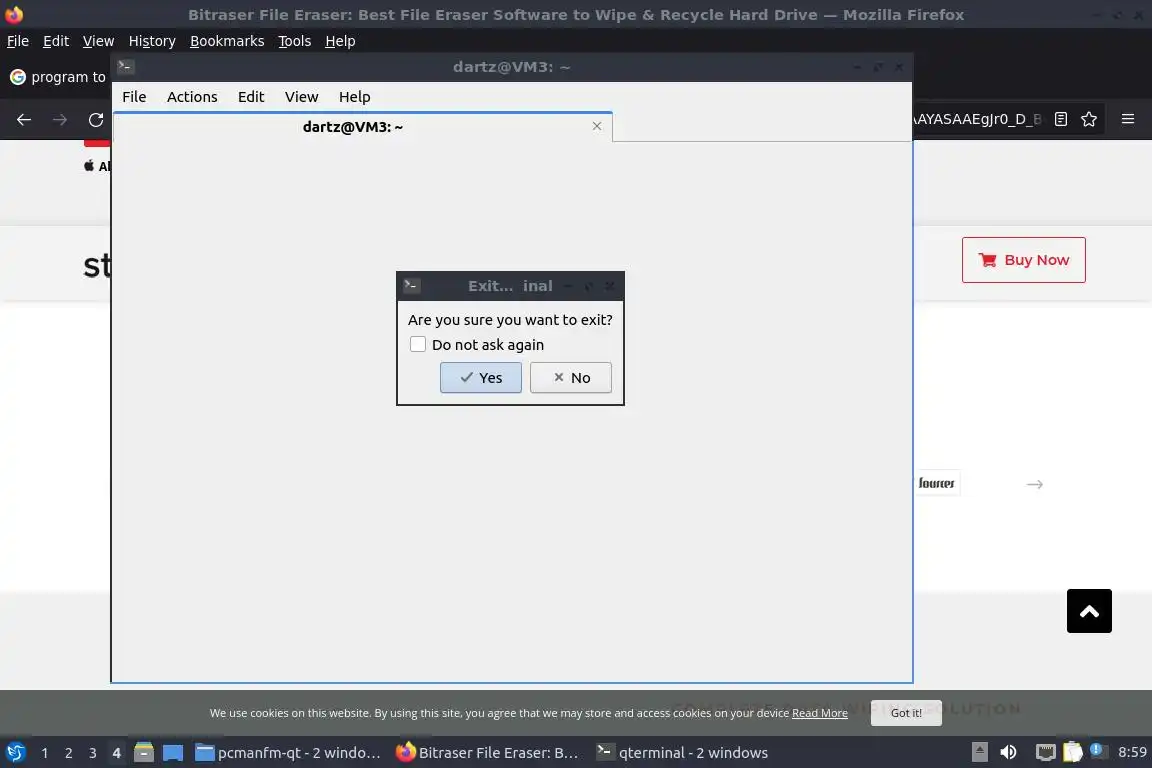Open the clipboard manager tray icon
Viewport: 1152px width, 768px height.
(x=1073, y=752)
